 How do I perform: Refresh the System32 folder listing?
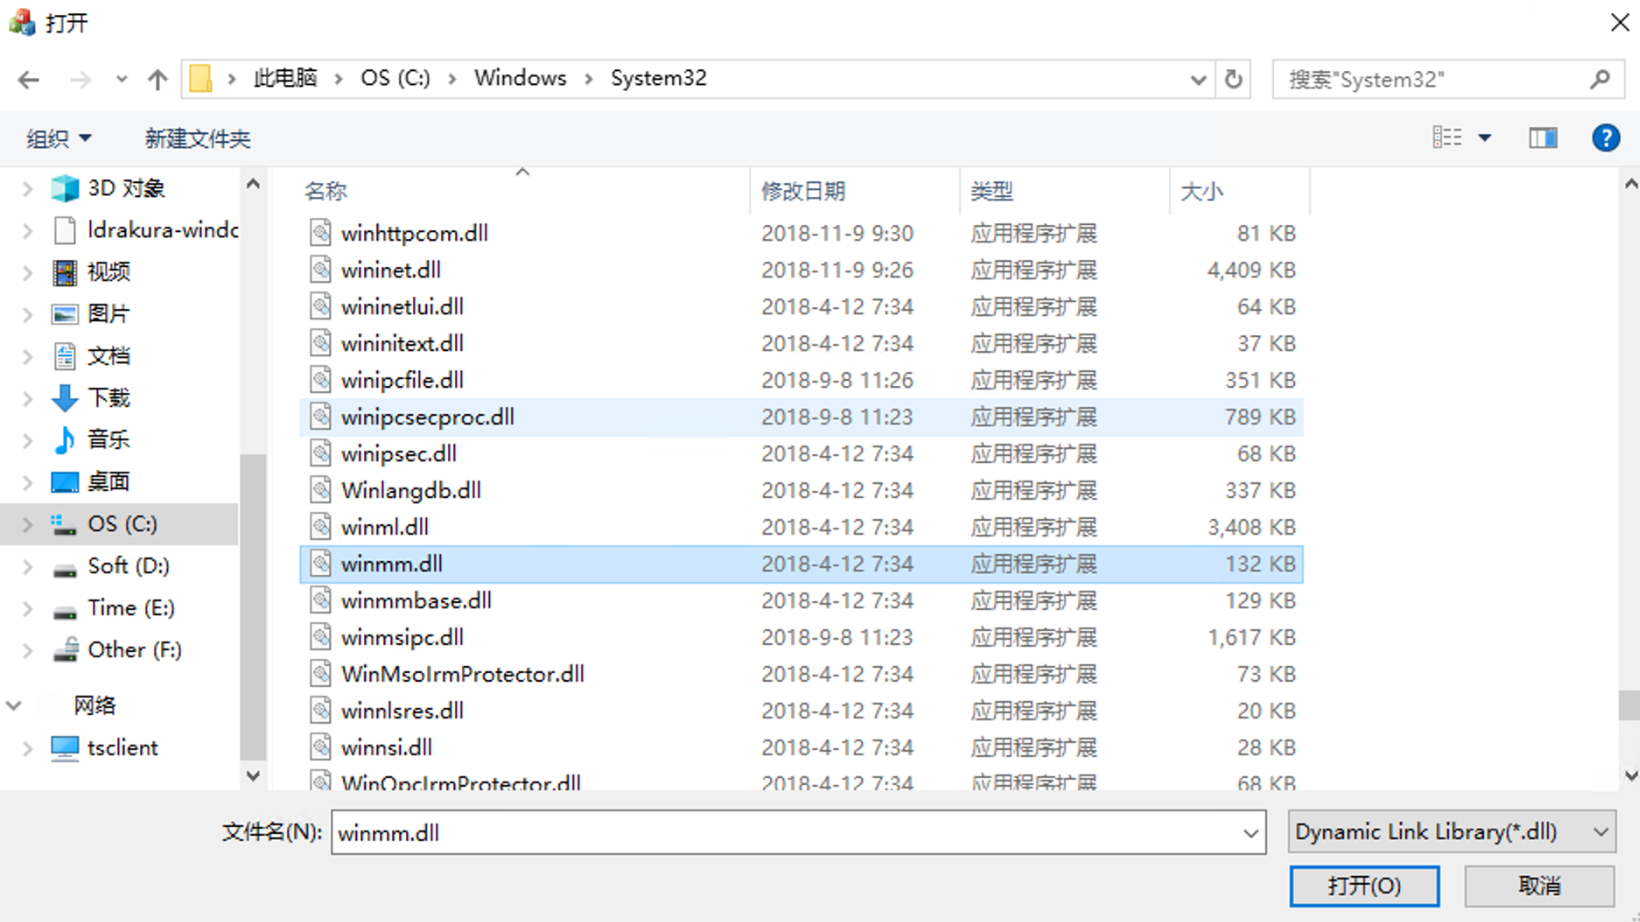(1234, 79)
